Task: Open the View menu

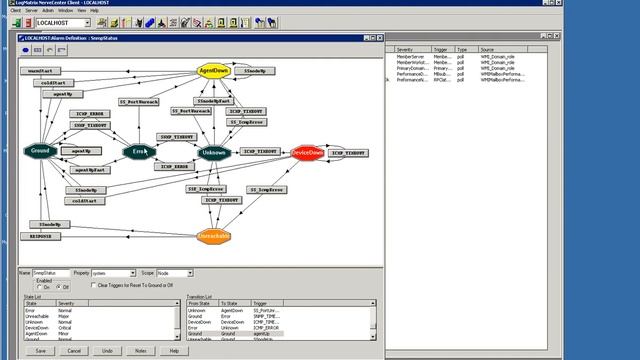Action: coord(82,10)
